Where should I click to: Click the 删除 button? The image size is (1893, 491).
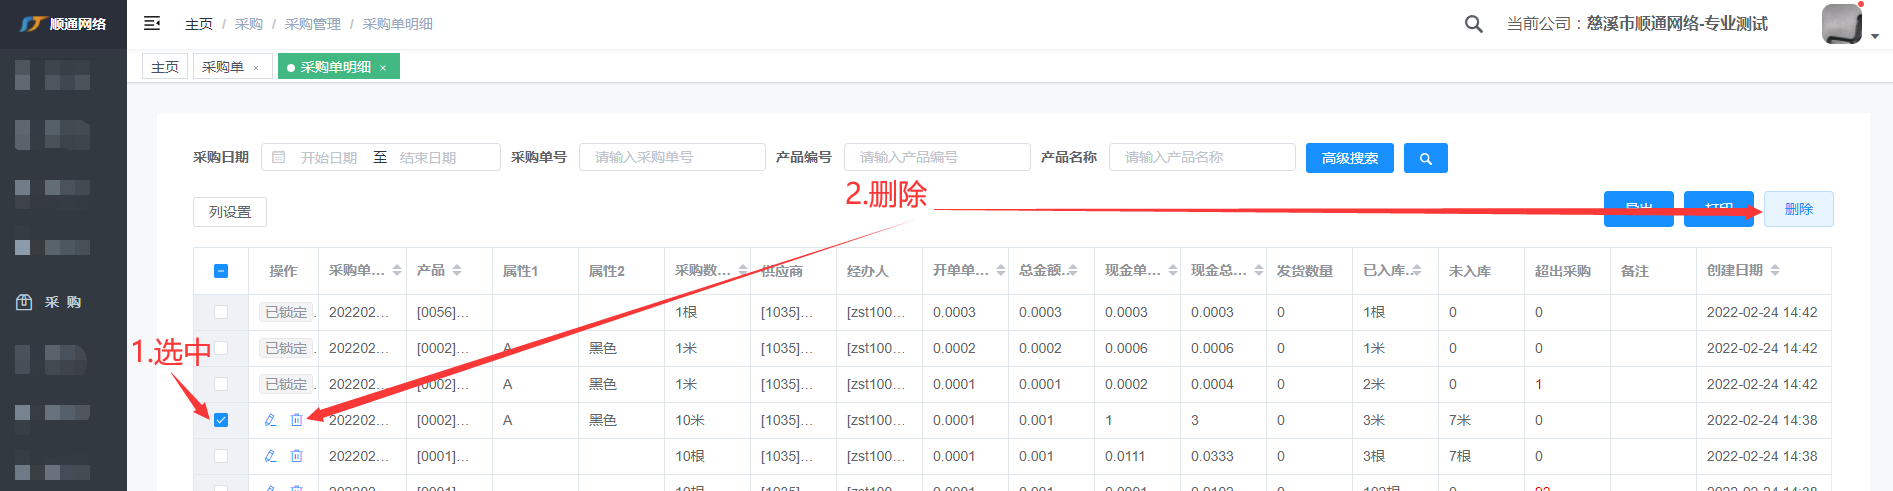click(x=1798, y=209)
